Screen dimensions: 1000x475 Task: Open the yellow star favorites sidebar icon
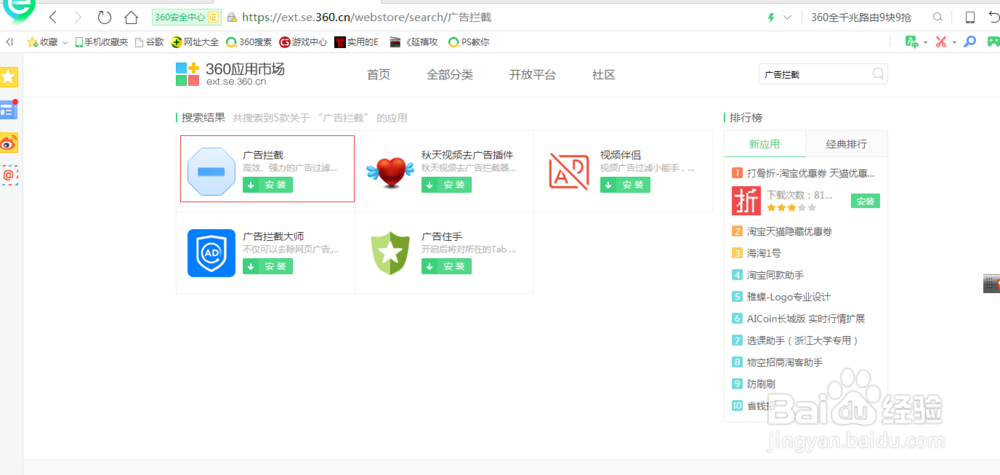(x=8, y=77)
